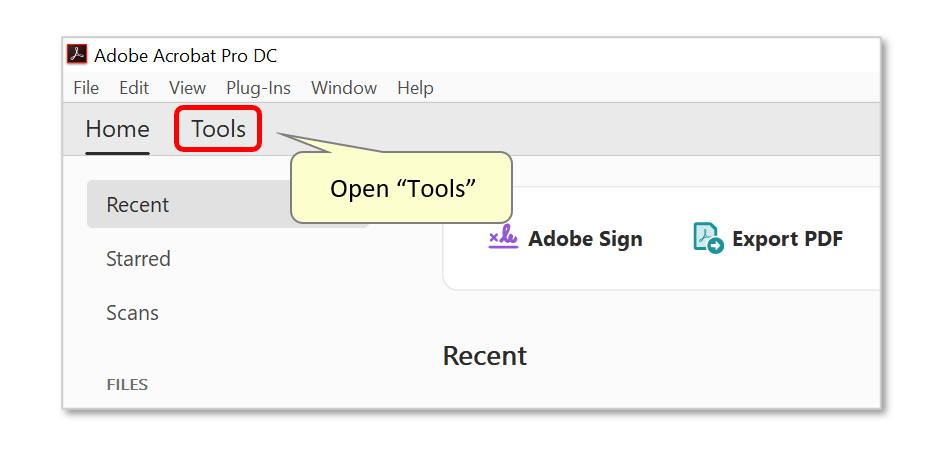This screenshot has height=450, width=951.
Task: Click the FILES section label
Action: coord(127,385)
